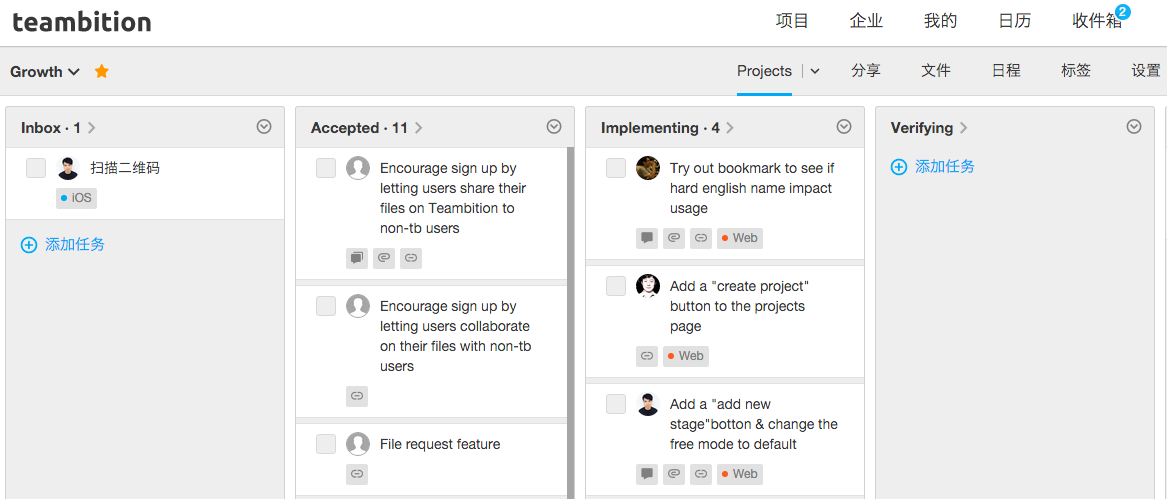Mark "create project" button task complete
Viewport: 1167px width, 499px height.
616,286
